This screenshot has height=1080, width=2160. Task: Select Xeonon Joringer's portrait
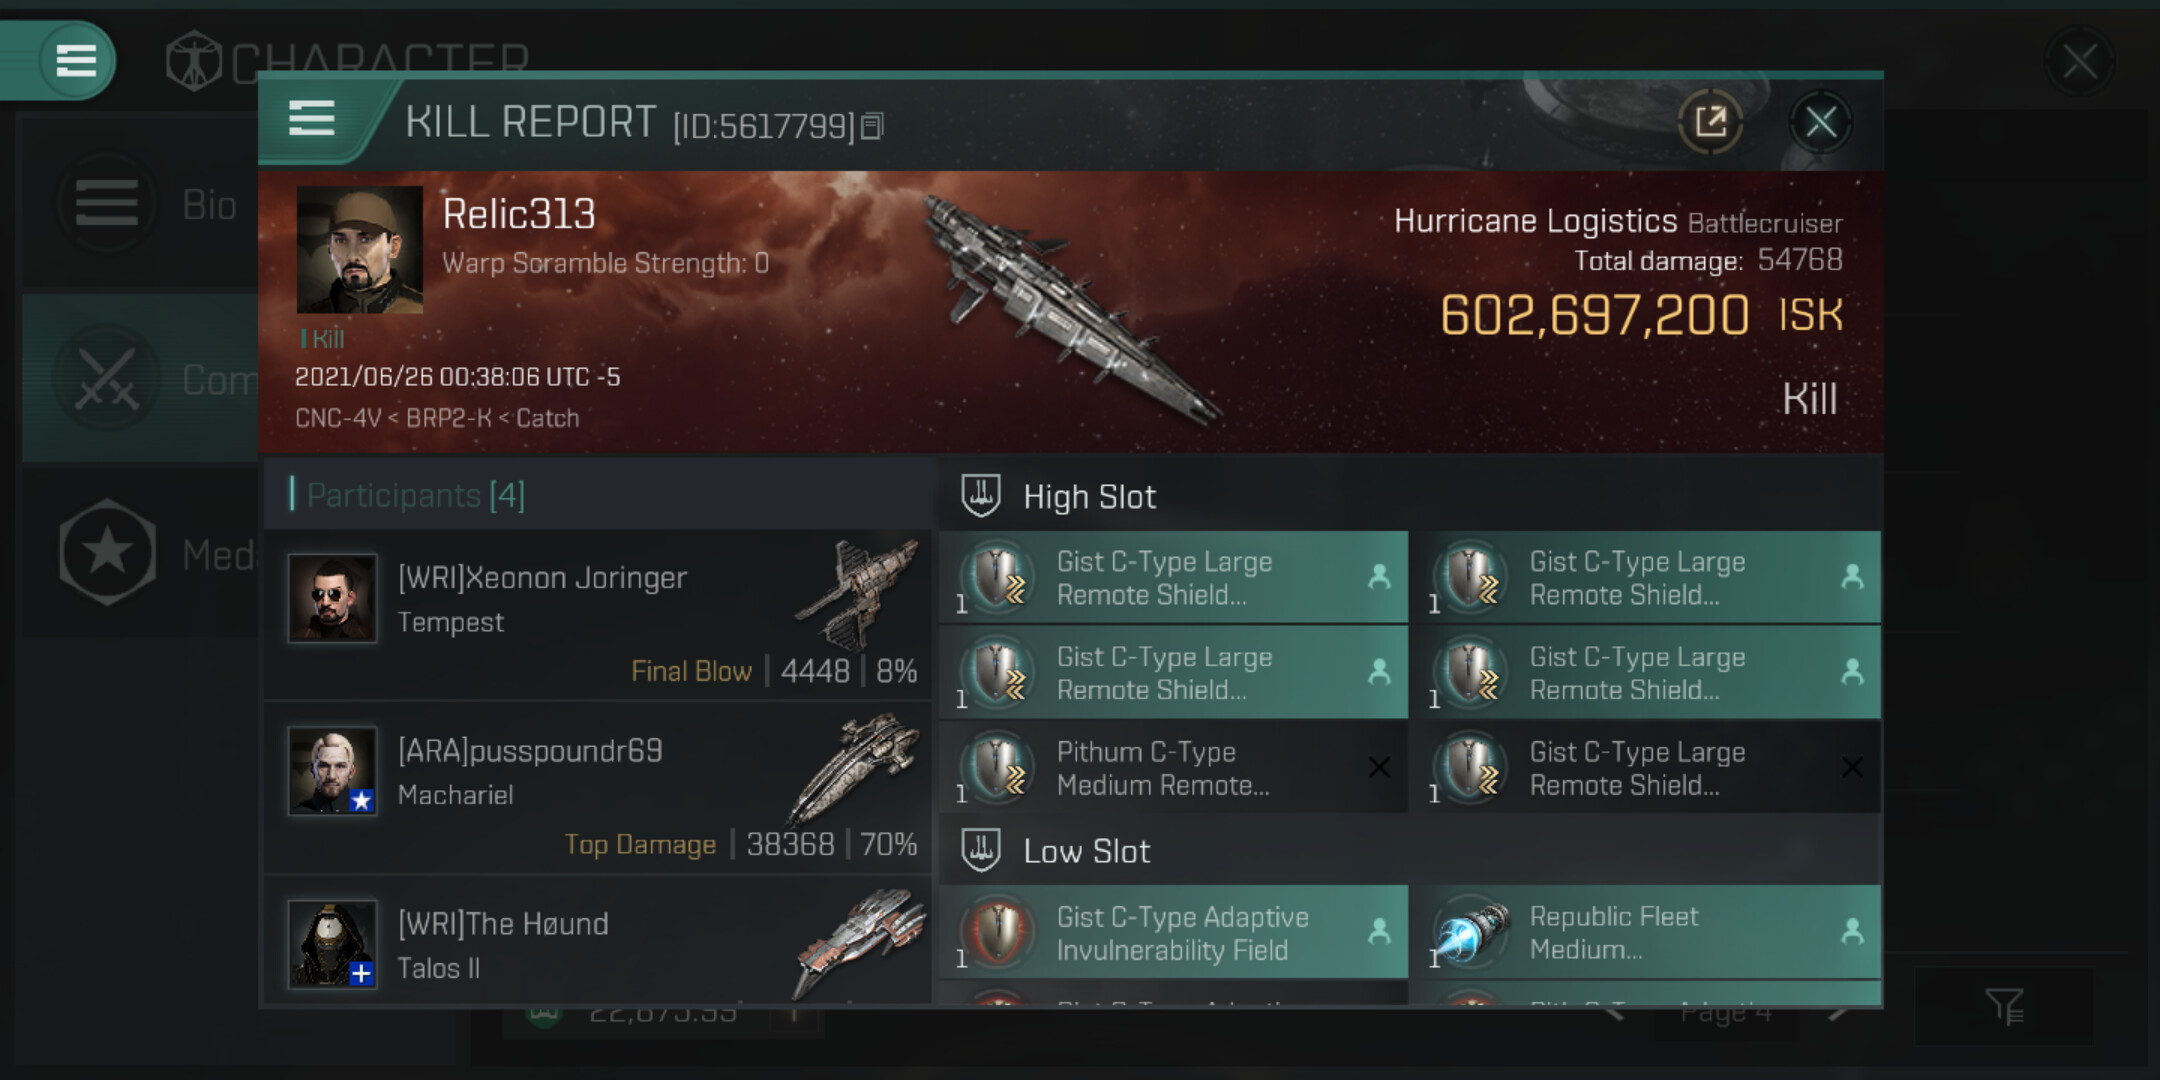[333, 598]
